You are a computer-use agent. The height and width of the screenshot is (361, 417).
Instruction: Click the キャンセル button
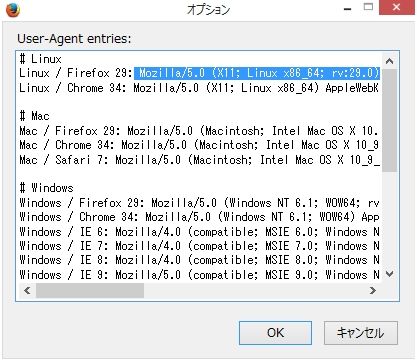(361, 333)
